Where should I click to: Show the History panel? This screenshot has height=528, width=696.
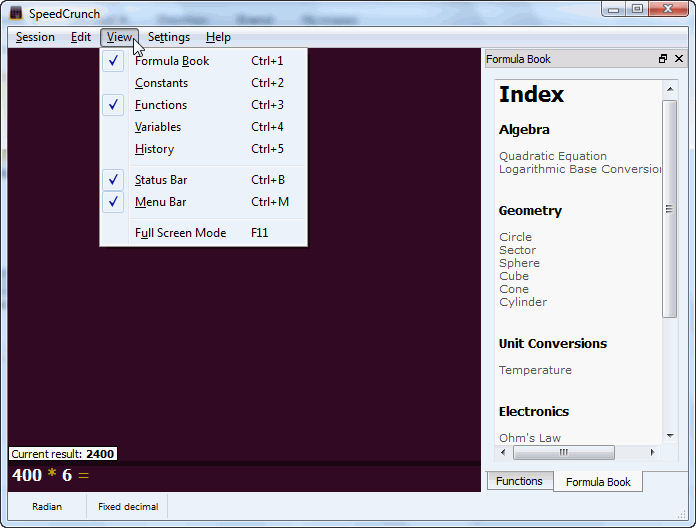click(x=203, y=149)
